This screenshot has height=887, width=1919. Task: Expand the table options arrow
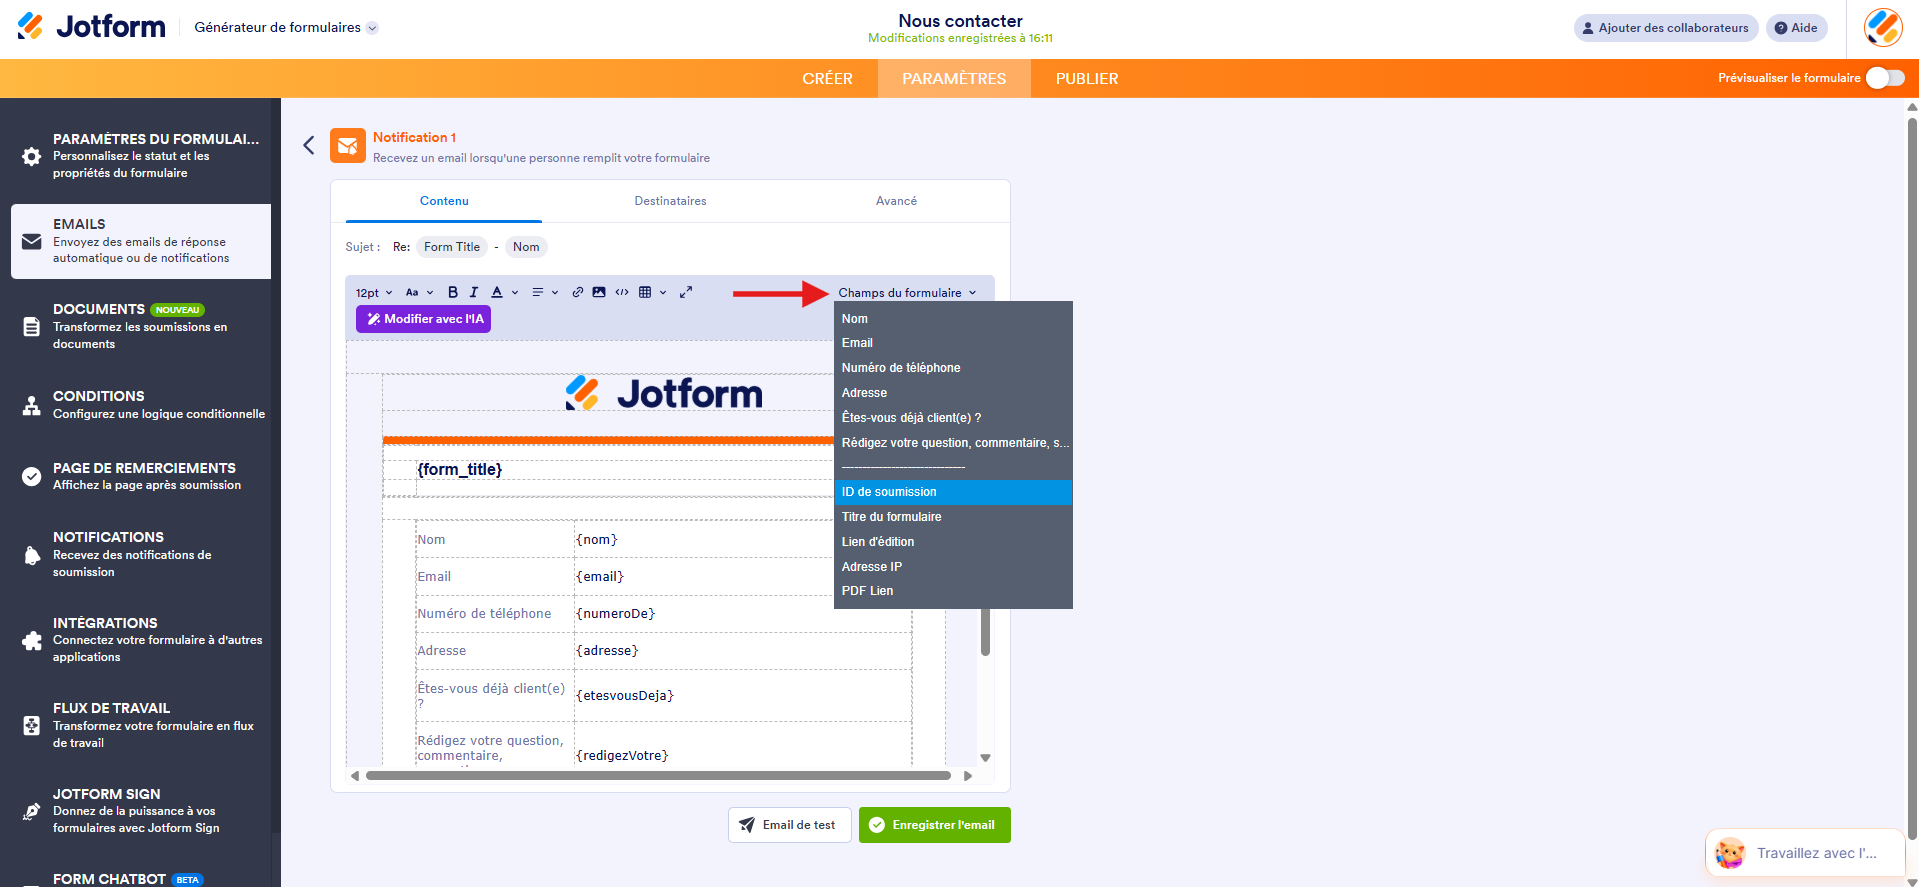click(x=663, y=293)
